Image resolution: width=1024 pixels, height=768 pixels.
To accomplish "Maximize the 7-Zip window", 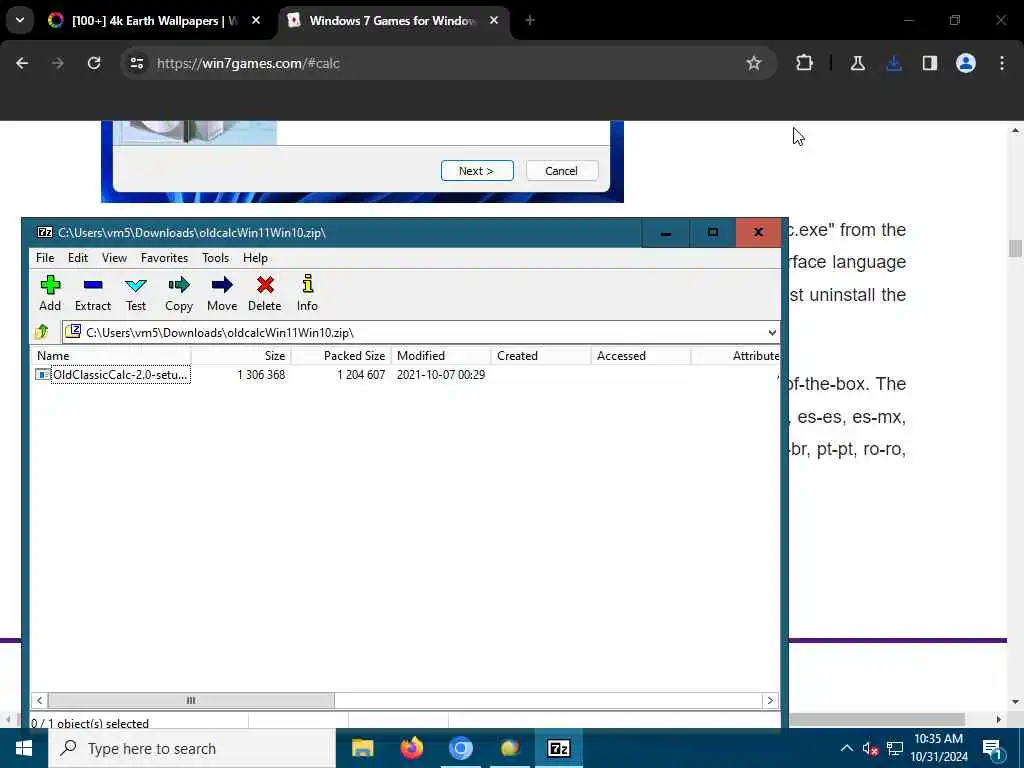I will point(712,232).
